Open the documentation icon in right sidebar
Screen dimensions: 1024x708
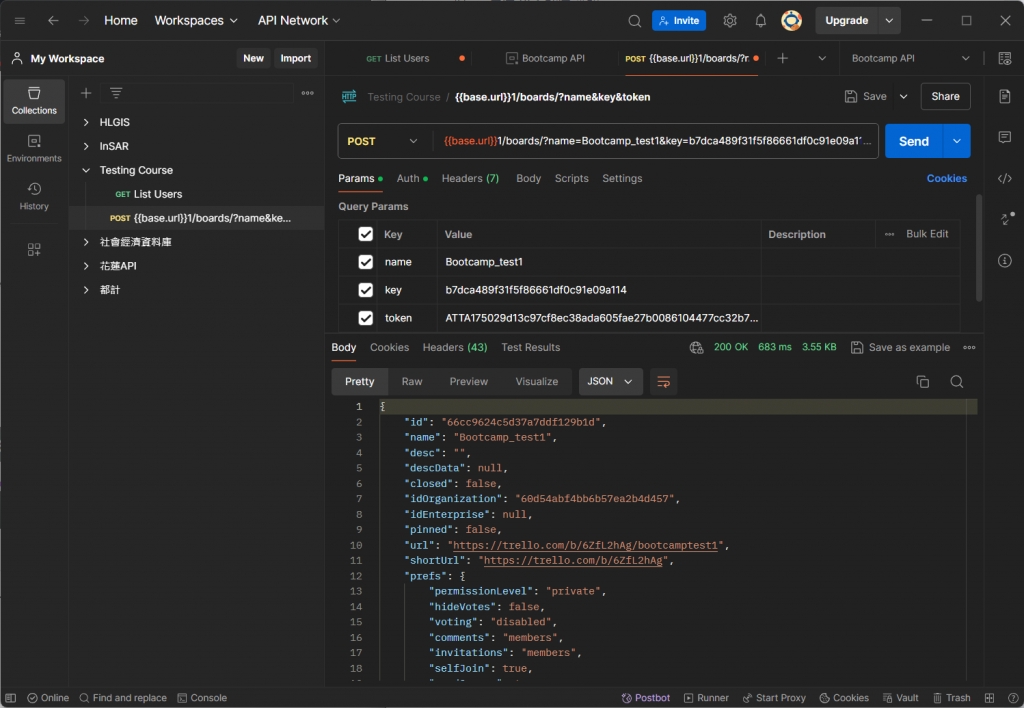pos(1005,97)
